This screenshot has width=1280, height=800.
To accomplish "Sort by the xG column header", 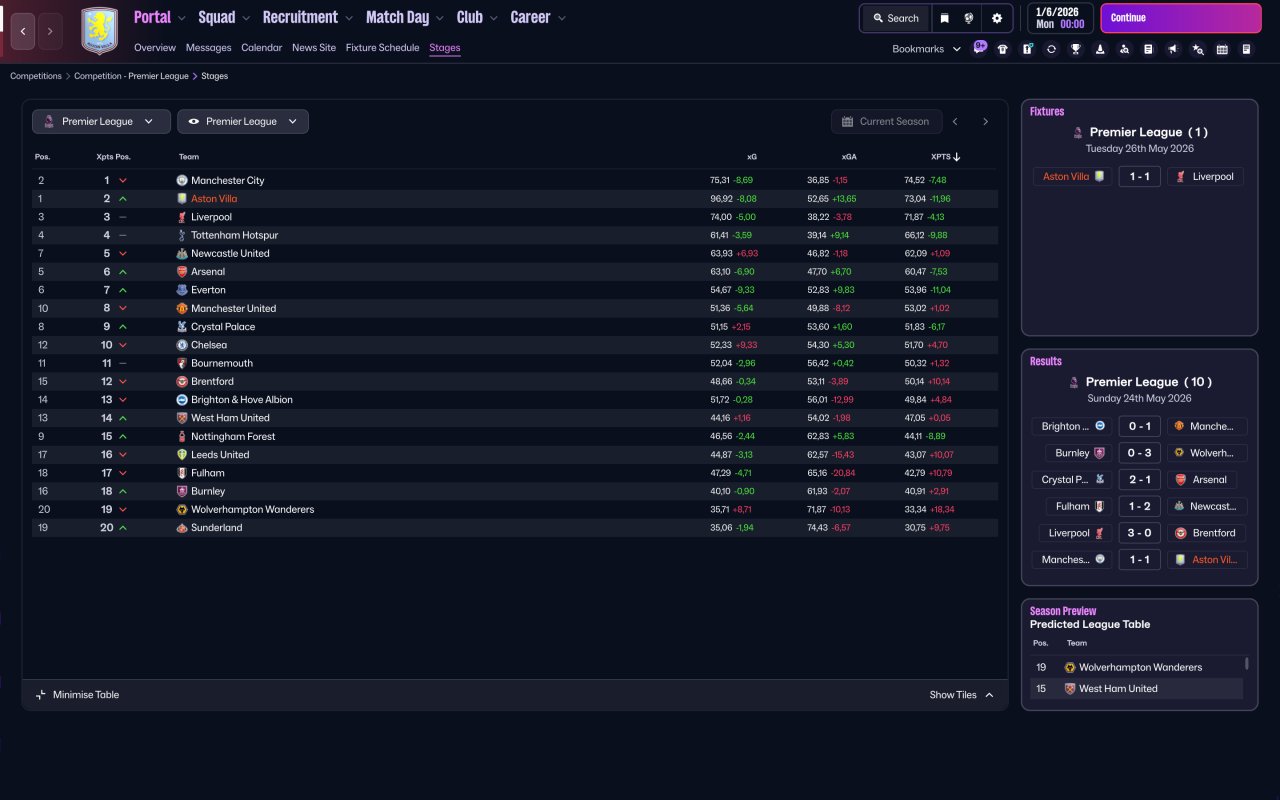I will coord(752,157).
